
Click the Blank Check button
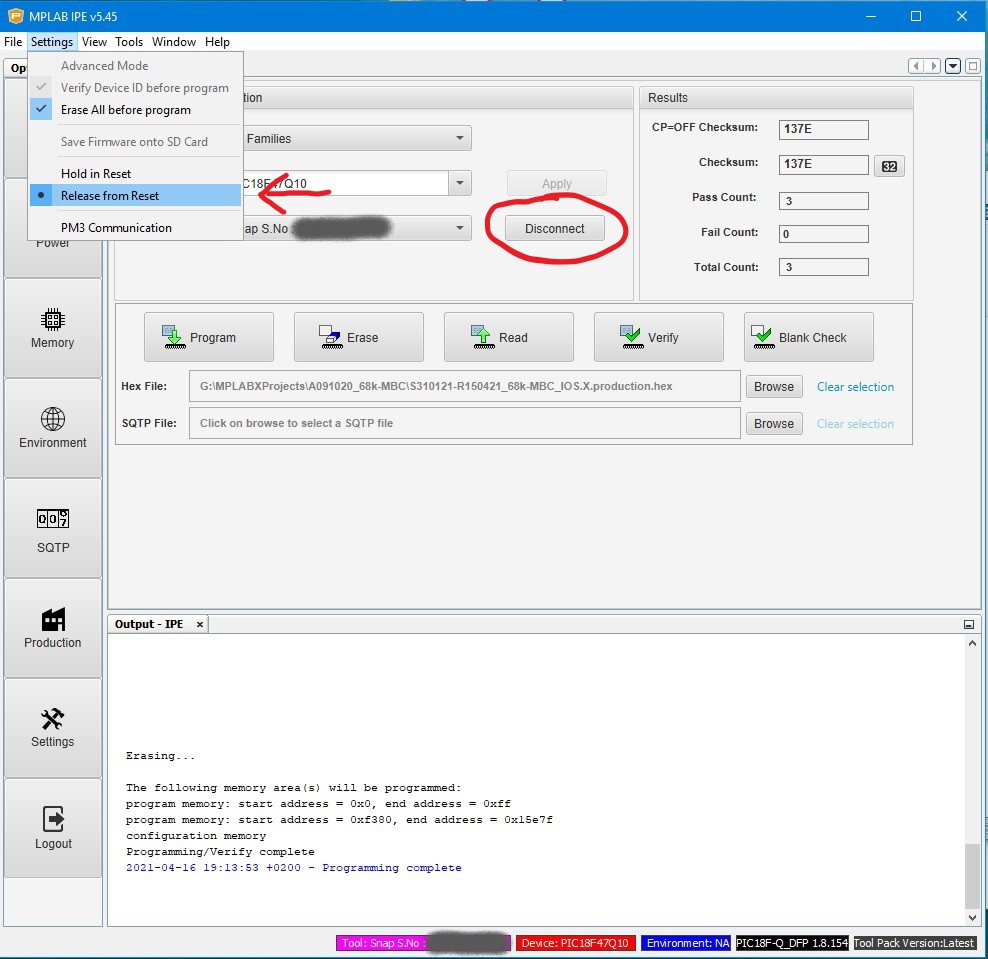click(808, 337)
